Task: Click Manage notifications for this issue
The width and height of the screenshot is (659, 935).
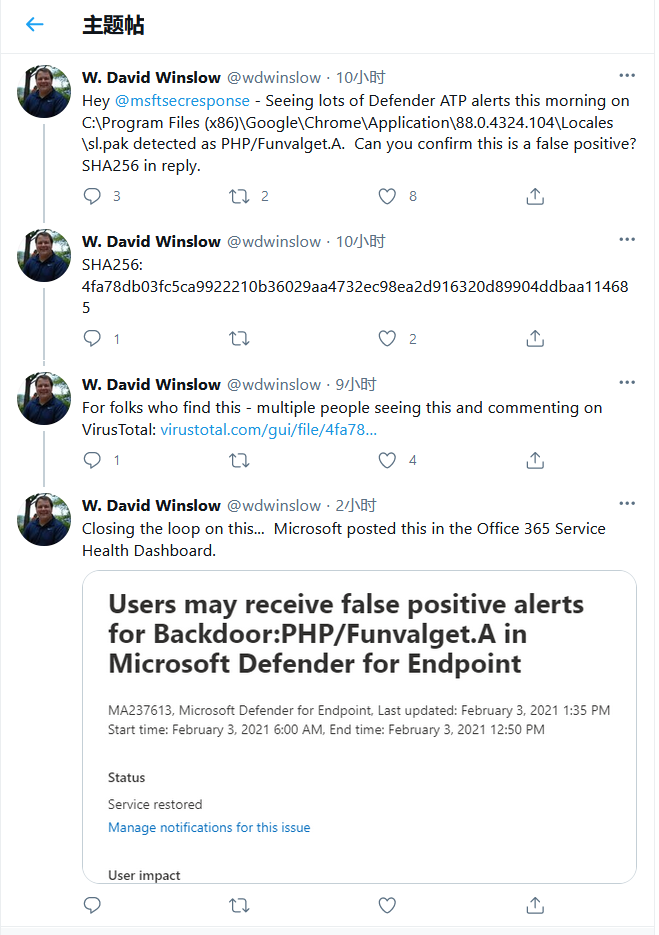Action: (209, 827)
